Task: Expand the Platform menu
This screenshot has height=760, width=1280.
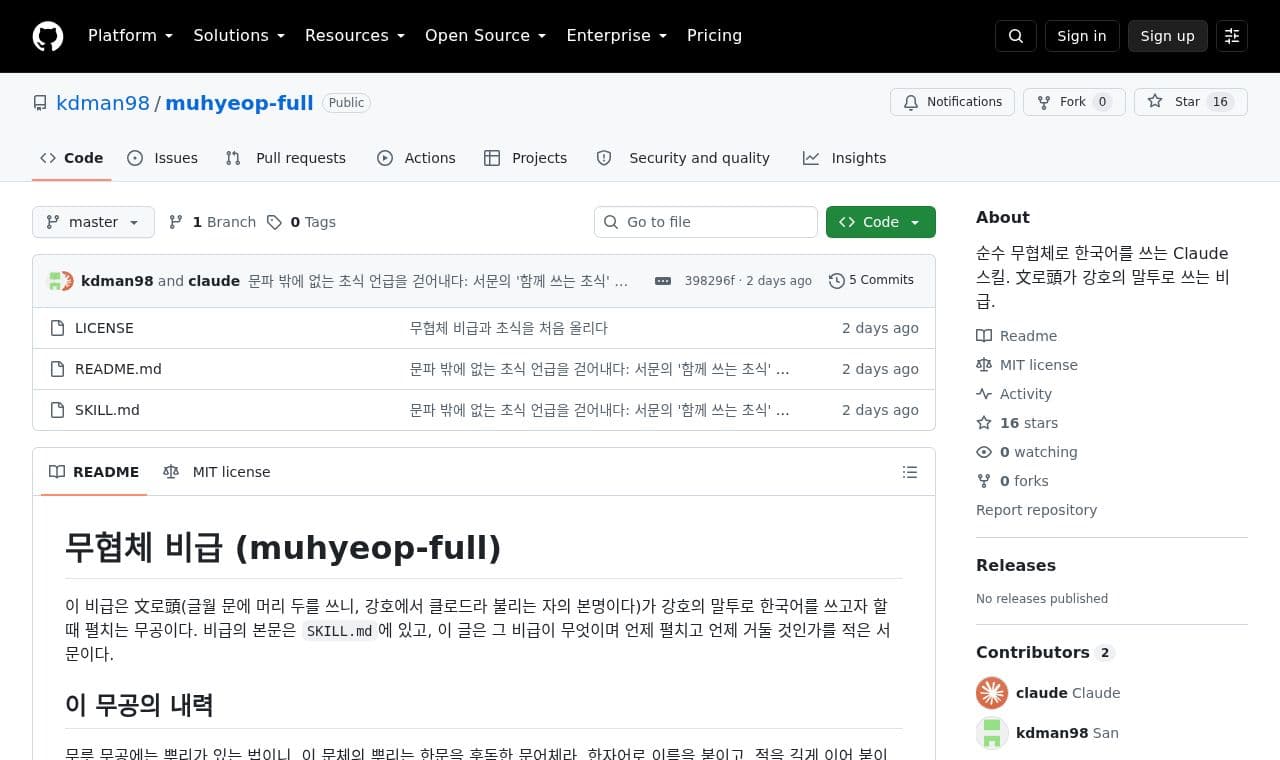Action: 131,36
